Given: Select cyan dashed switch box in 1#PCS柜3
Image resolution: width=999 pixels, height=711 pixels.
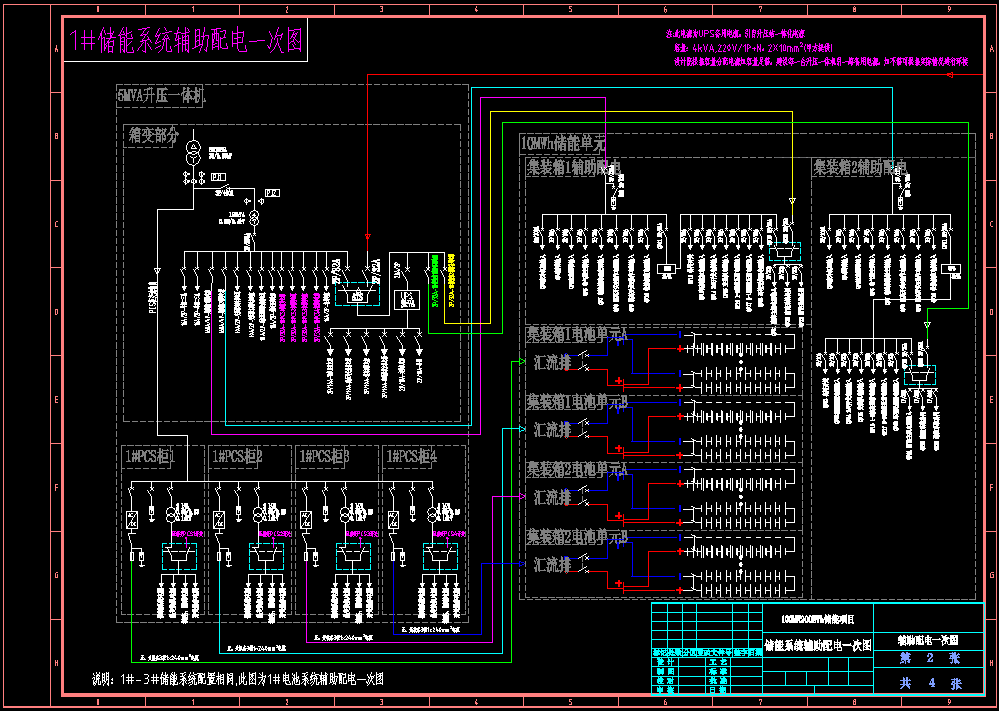Looking at the screenshot, I should point(354,556).
